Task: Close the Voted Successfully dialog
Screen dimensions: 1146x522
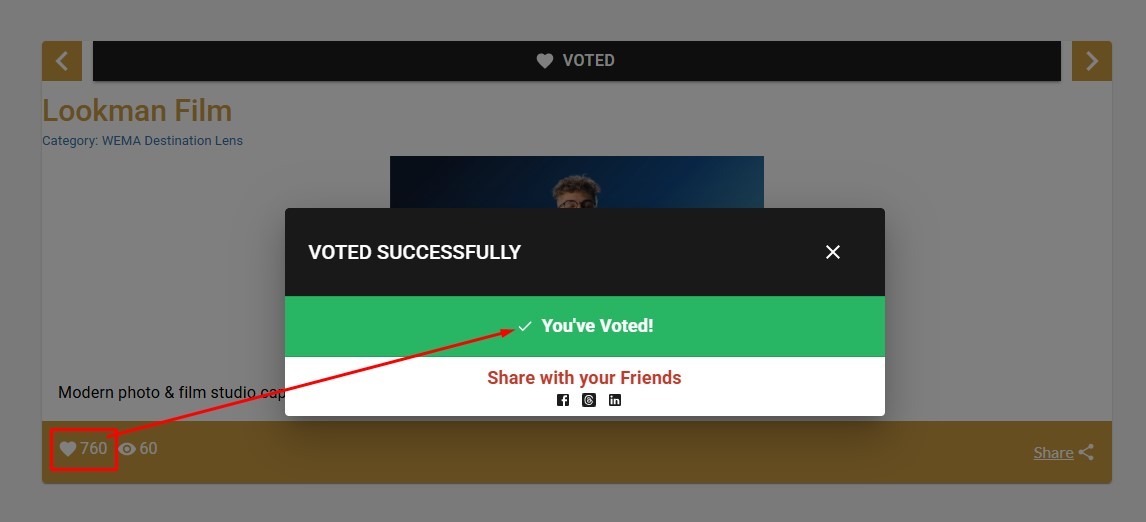Action: click(x=833, y=252)
